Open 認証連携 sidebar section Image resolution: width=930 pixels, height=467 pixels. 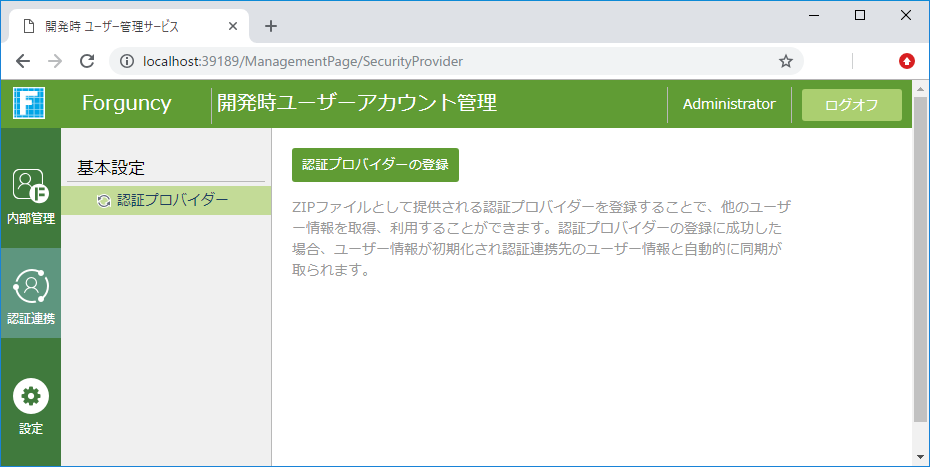(x=31, y=293)
